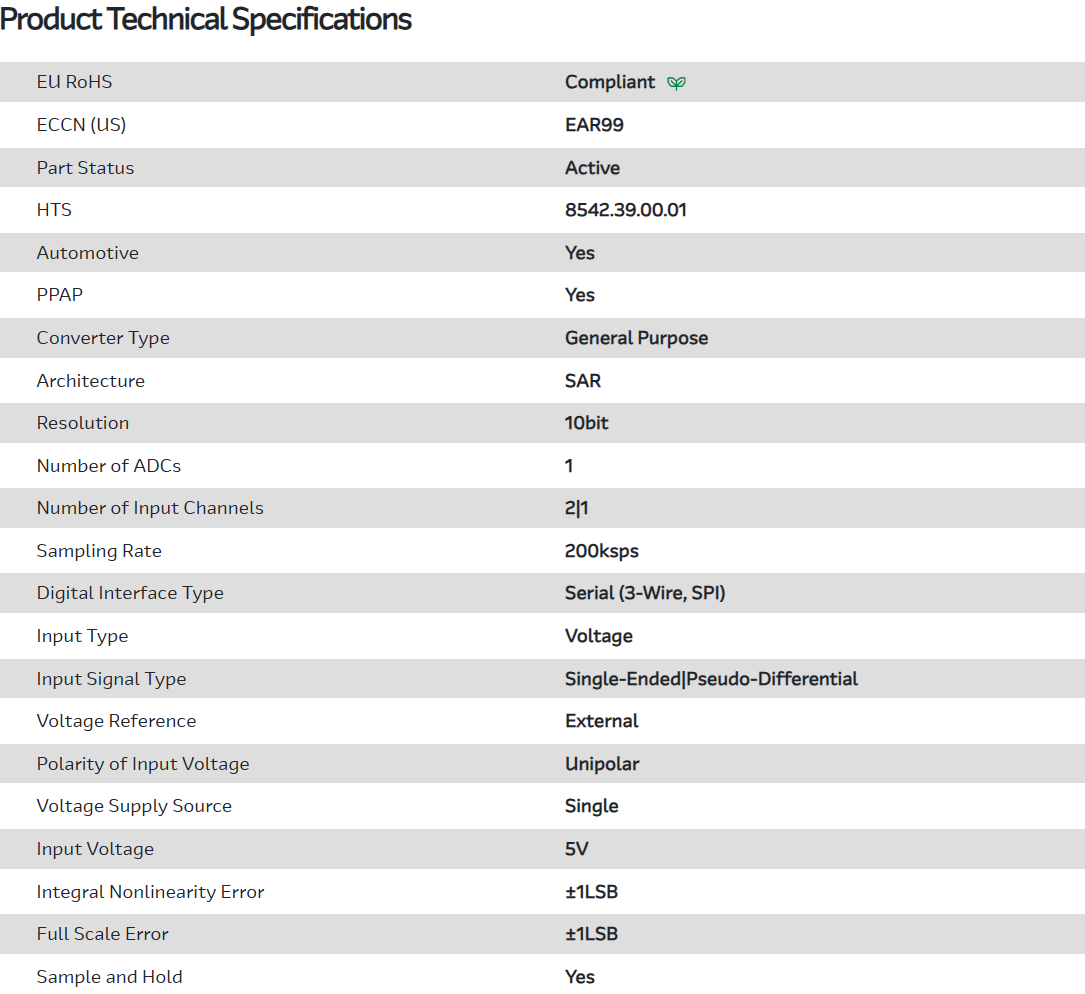The width and height of the screenshot is (1085, 994).
Task: Click the Number of ADCs label
Action: [x=109, y=466]
